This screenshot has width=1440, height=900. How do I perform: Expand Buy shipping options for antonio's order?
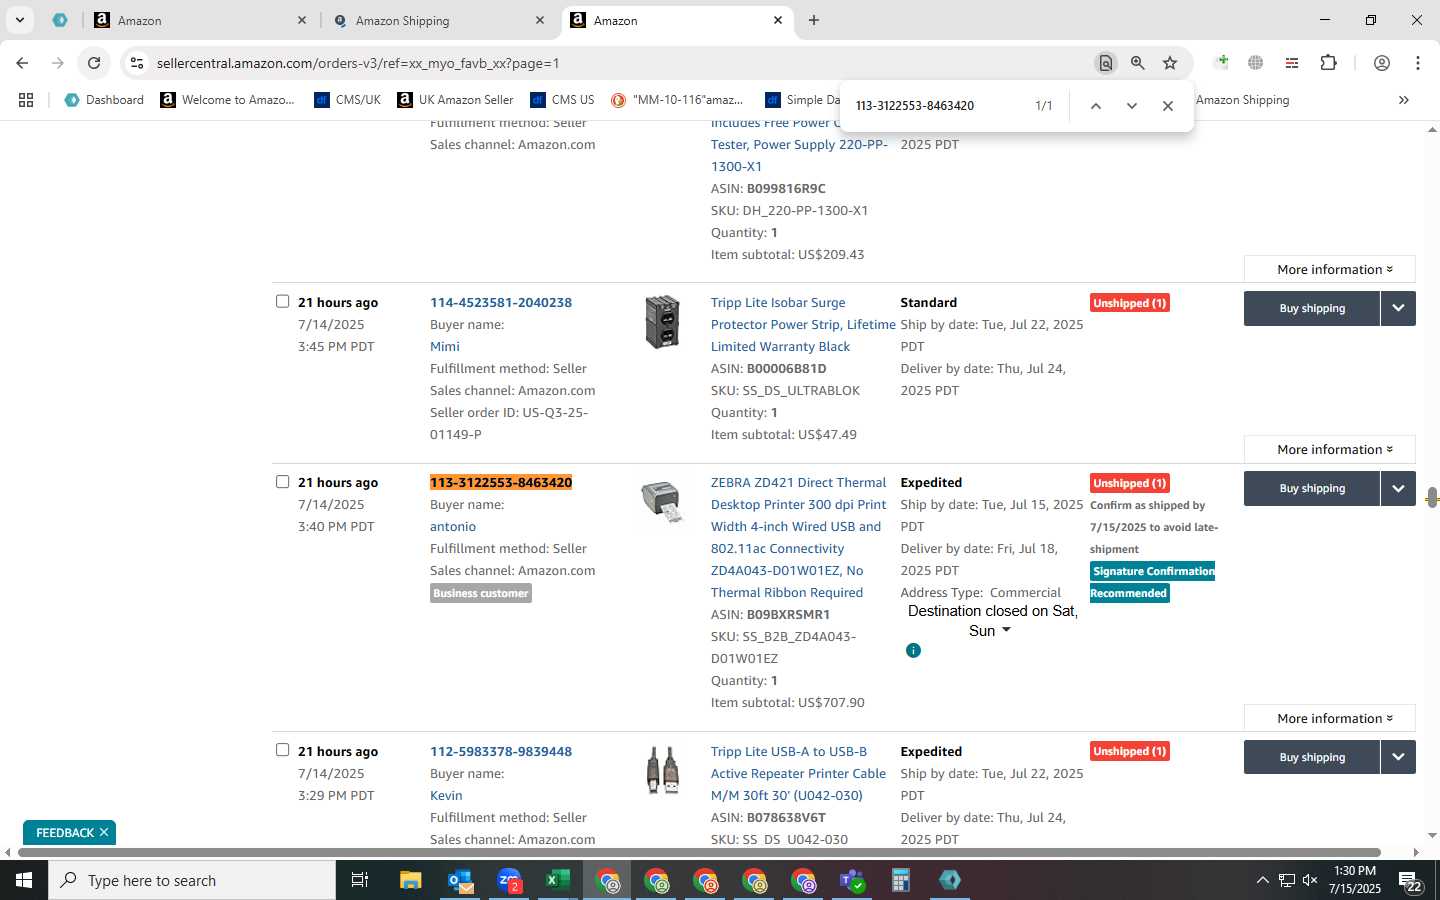coord(1398,488)
